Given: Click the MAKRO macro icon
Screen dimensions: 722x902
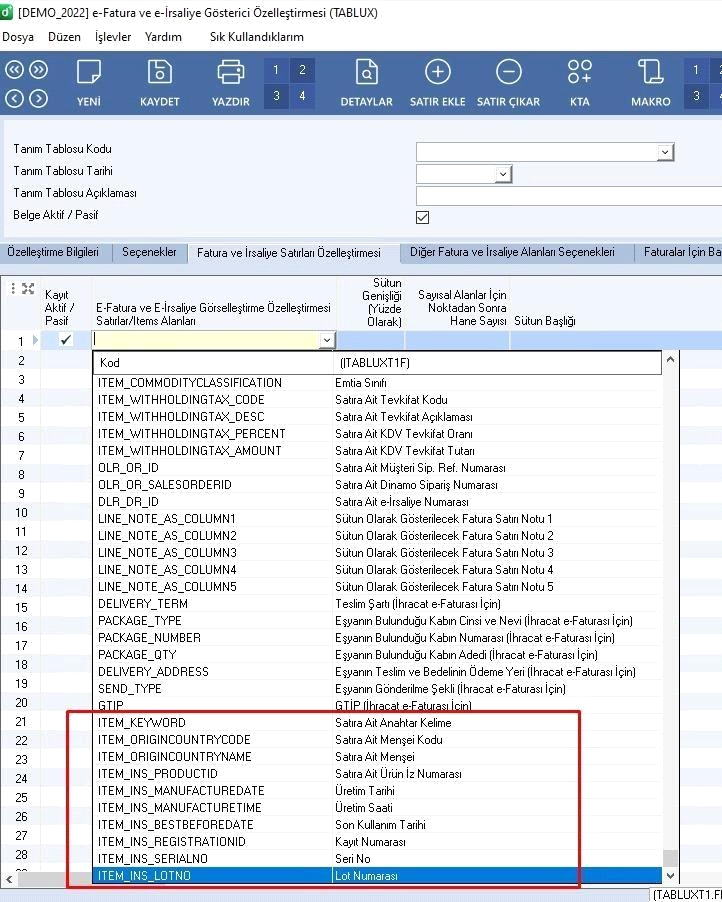Looking at the screenshot, I should (651, 82).
